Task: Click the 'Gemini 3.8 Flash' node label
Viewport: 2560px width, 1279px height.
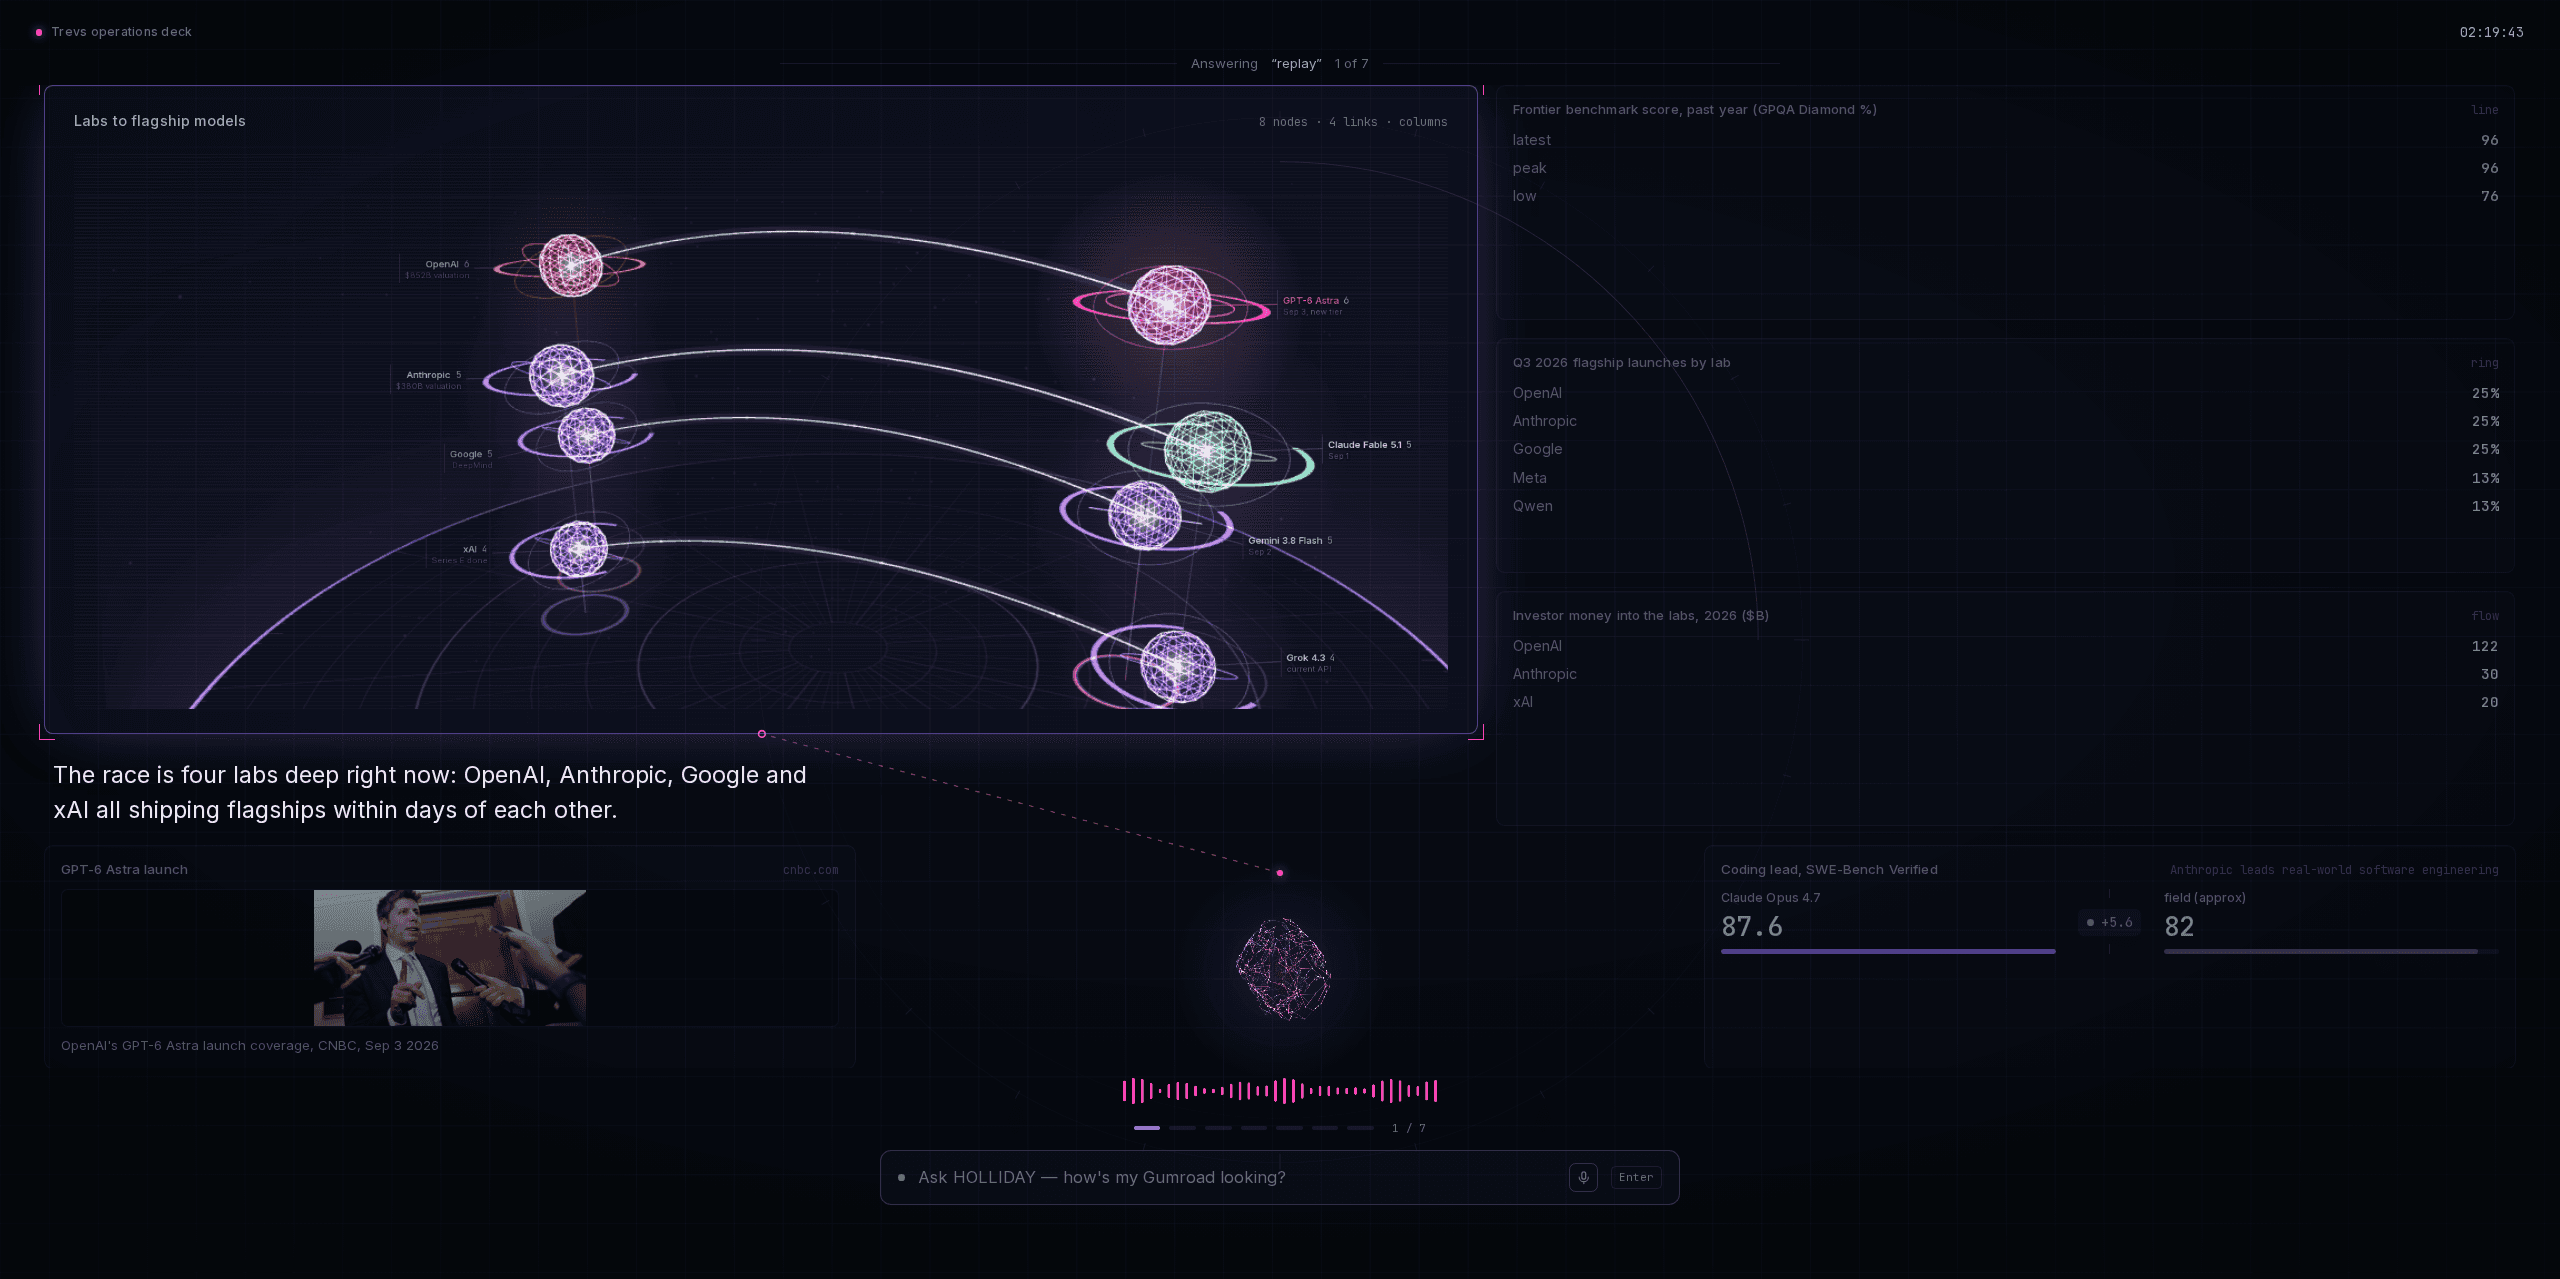Action: 1285,541
